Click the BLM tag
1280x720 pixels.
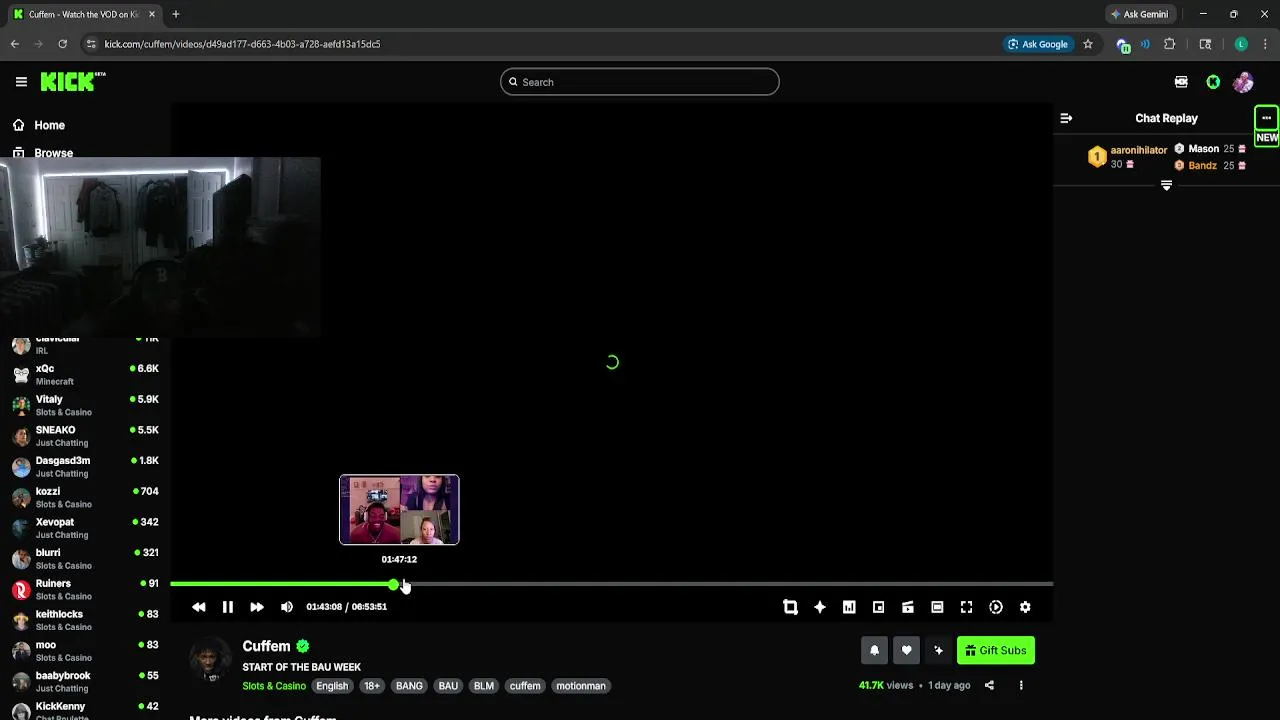(x=484, y=686)
